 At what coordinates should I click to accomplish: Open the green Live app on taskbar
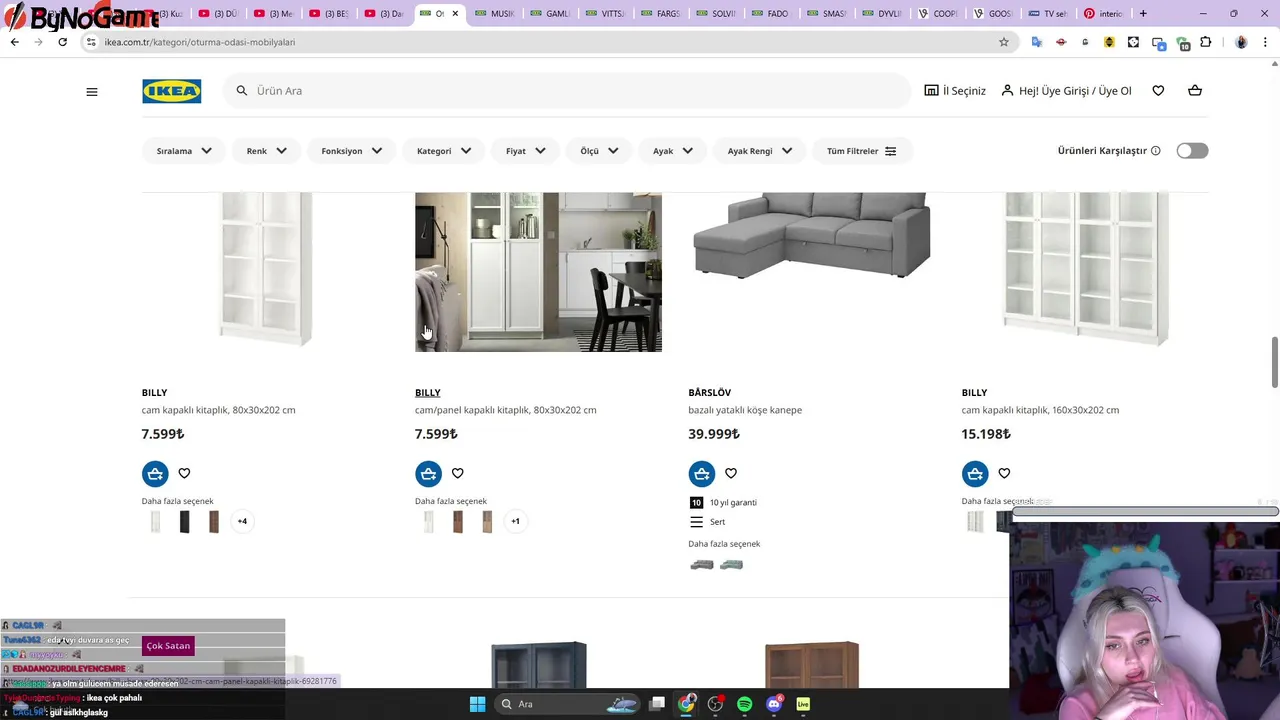tap(803, 704)
